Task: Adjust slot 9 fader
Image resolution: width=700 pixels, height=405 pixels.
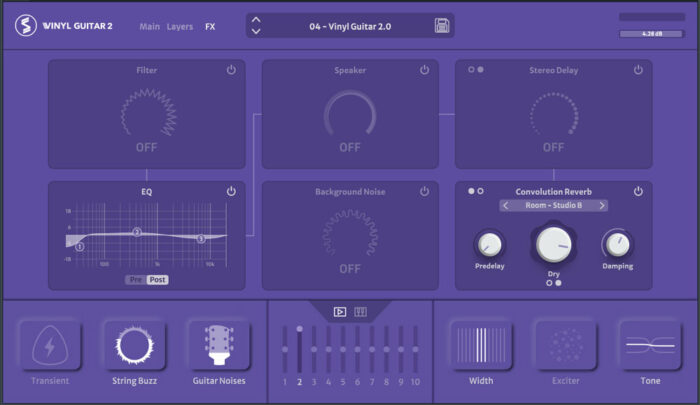Action: 401,349
